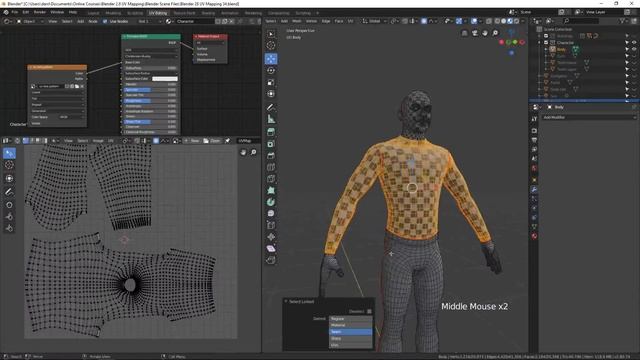Choose Seam in the delimit dropdown list

[x=351, y=332]
